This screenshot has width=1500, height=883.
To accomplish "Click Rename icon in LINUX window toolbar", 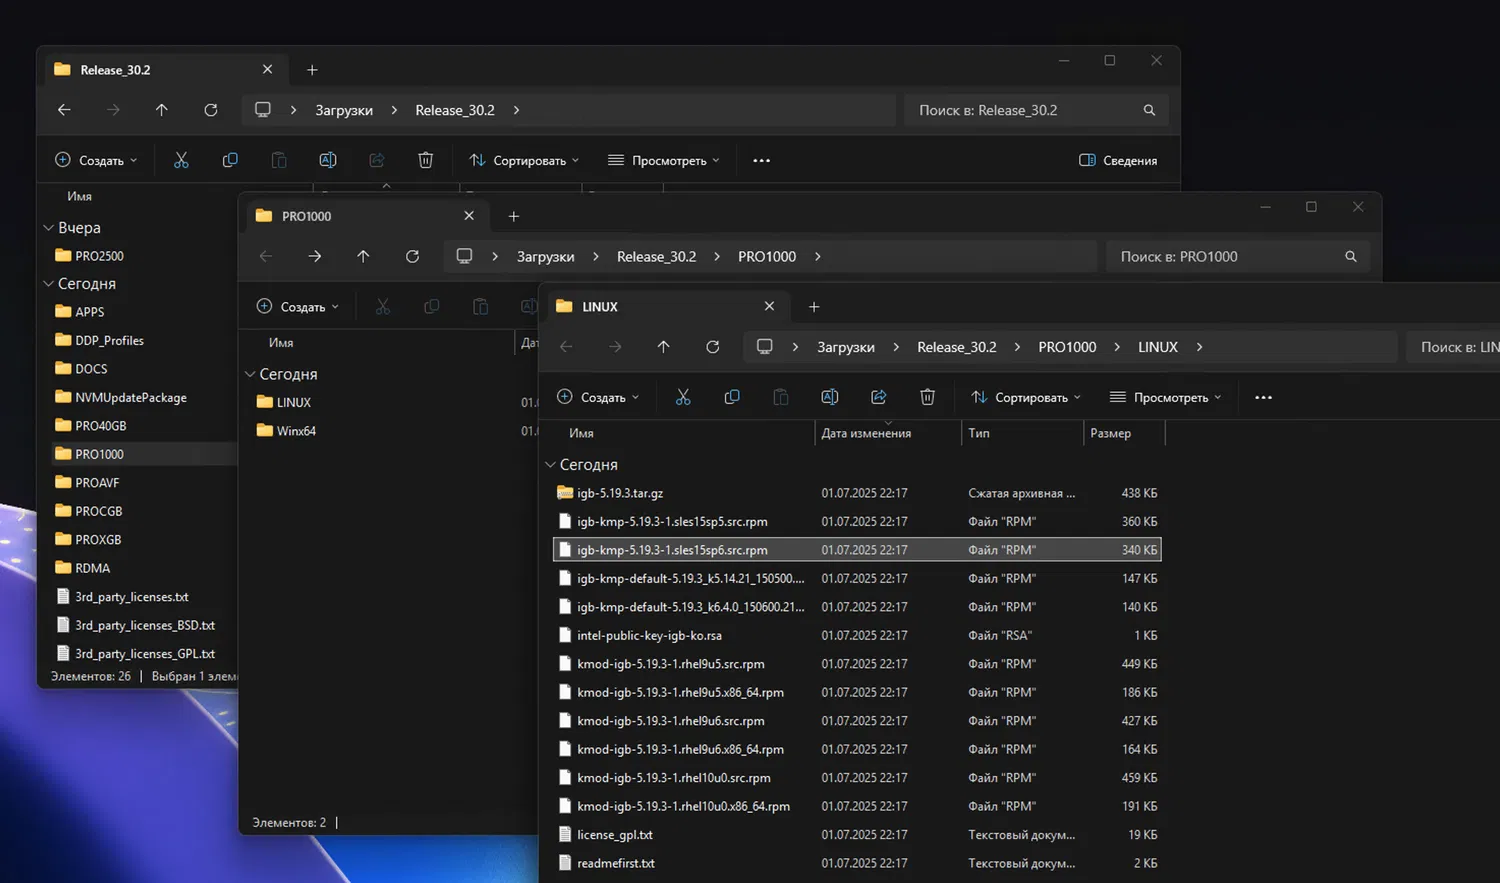I will 829,397.
